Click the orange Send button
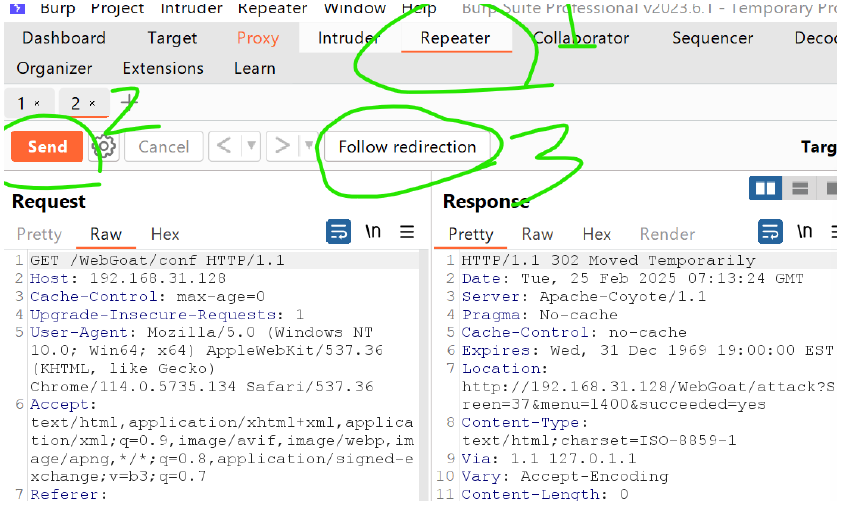 pyautogui.click(x=47, y=146)
